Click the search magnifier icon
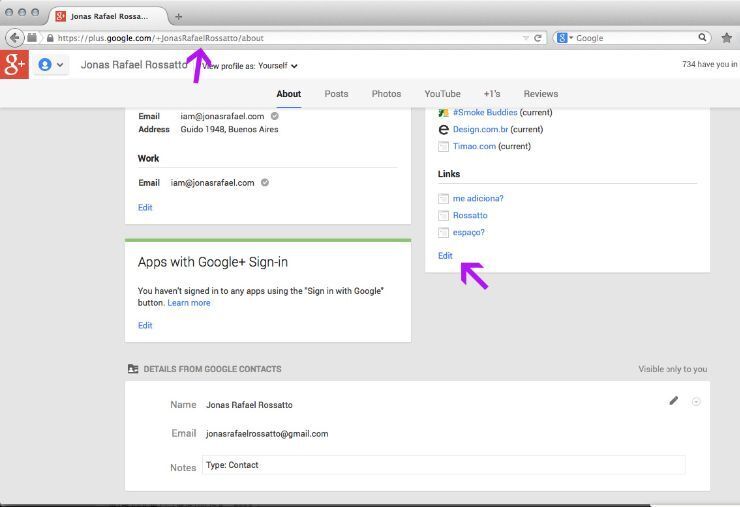This screenshot has height=507, width=740. (x=703, y=38)
